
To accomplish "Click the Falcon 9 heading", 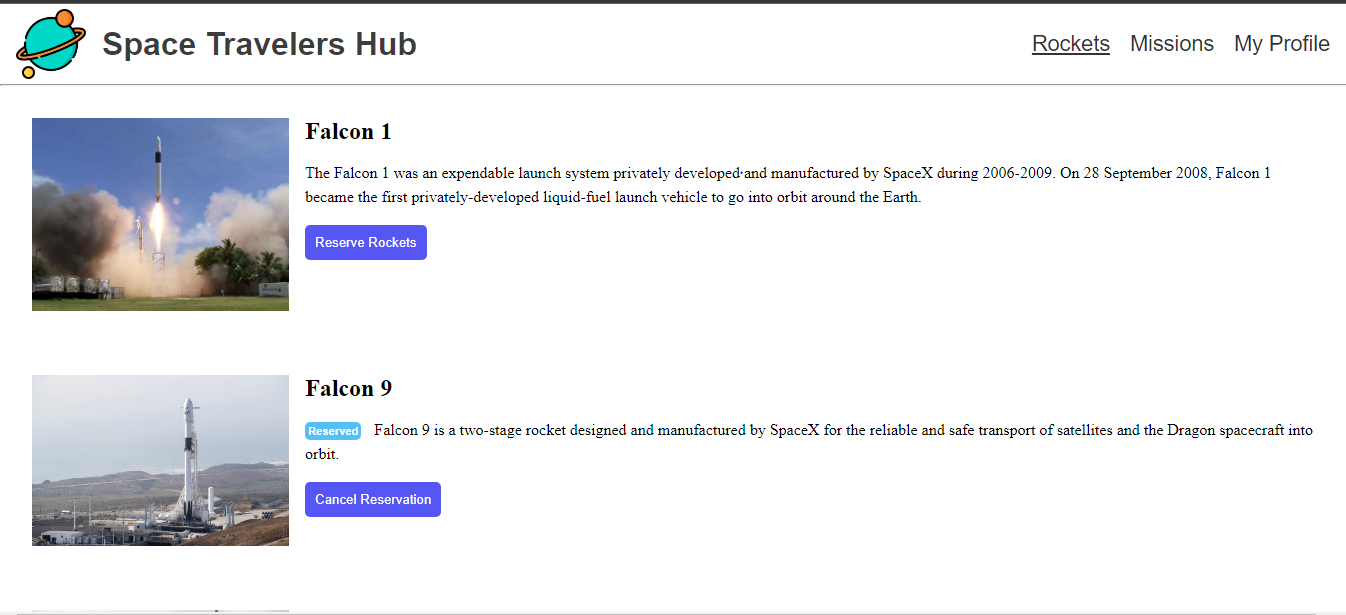I will (348, 389).
